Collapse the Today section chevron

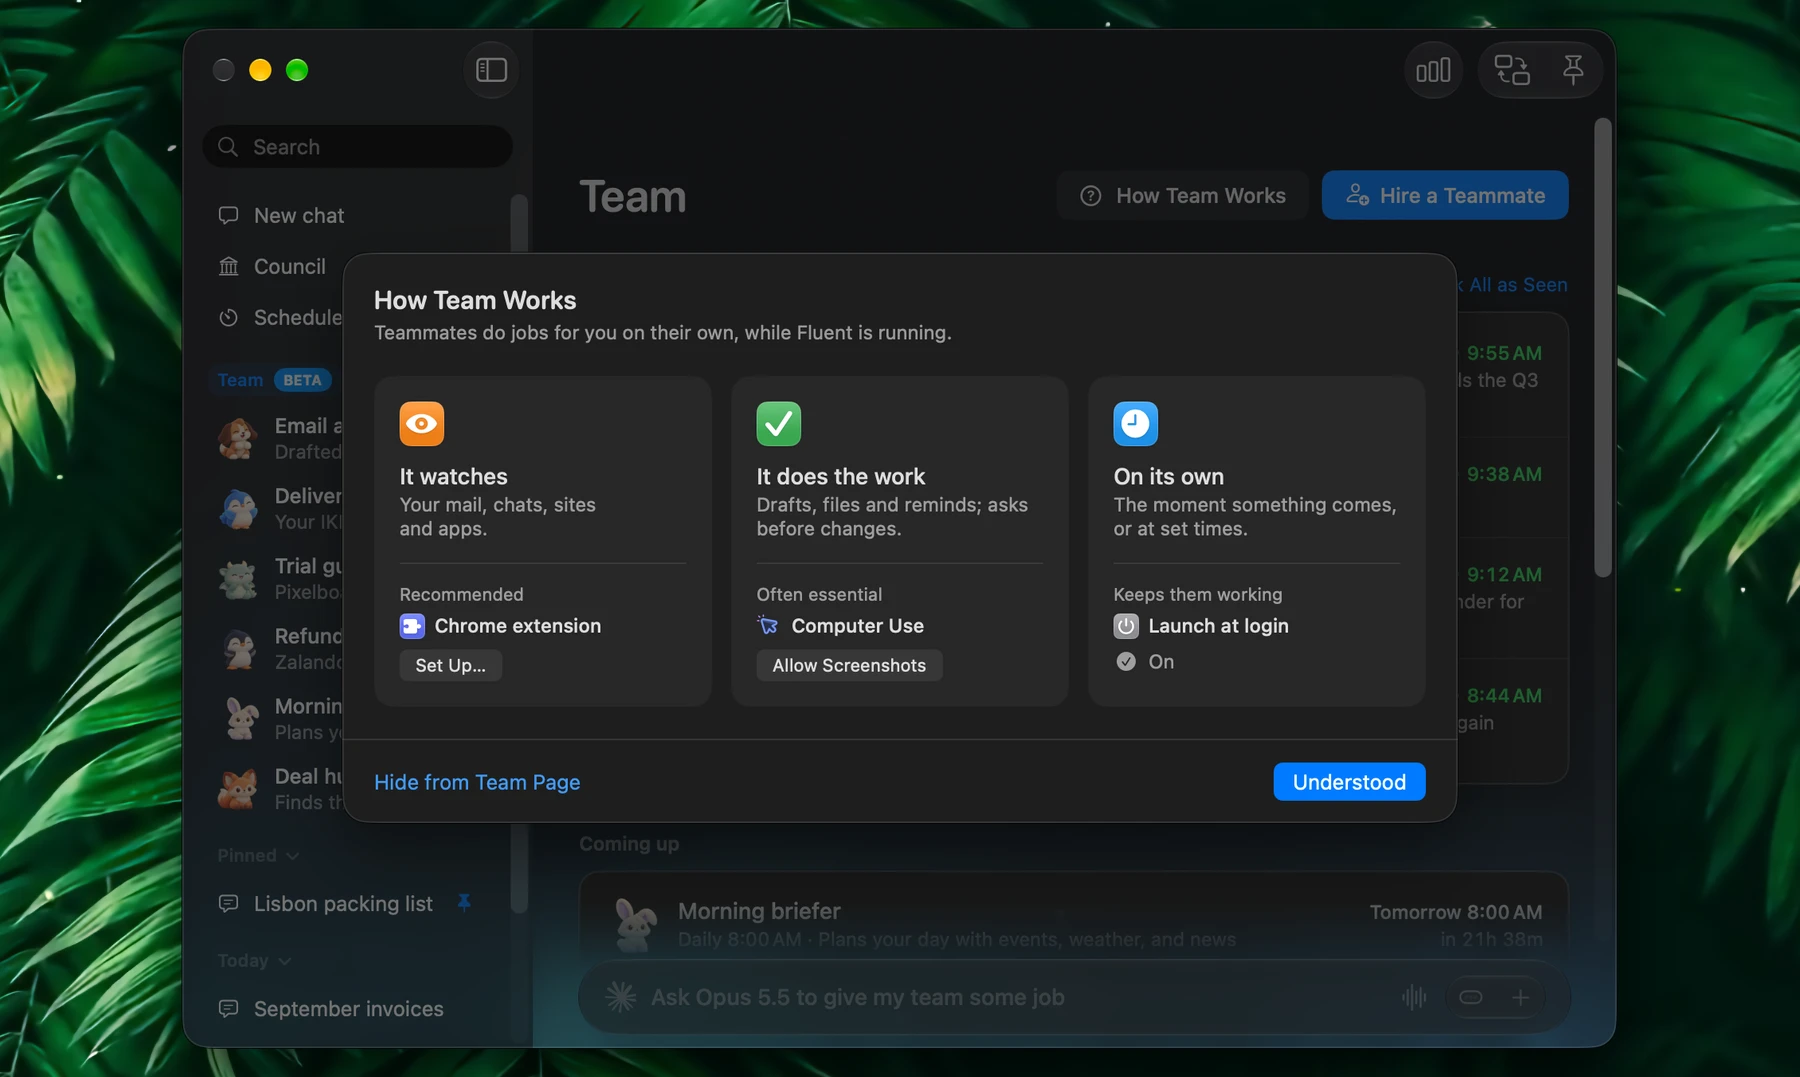[x=285, y=961]
